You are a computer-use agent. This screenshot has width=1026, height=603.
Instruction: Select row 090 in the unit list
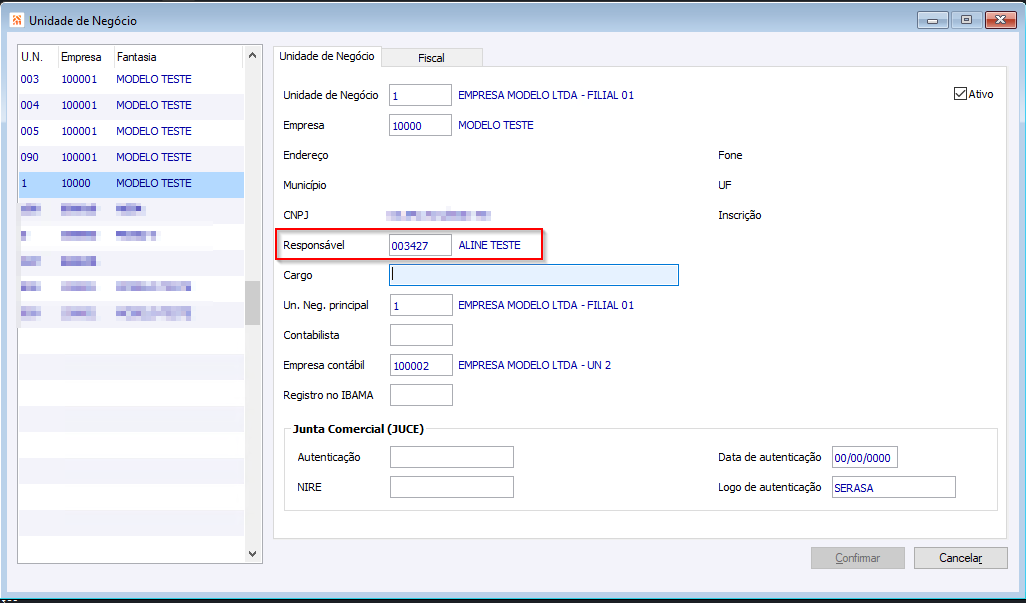(x=132, y=158)
